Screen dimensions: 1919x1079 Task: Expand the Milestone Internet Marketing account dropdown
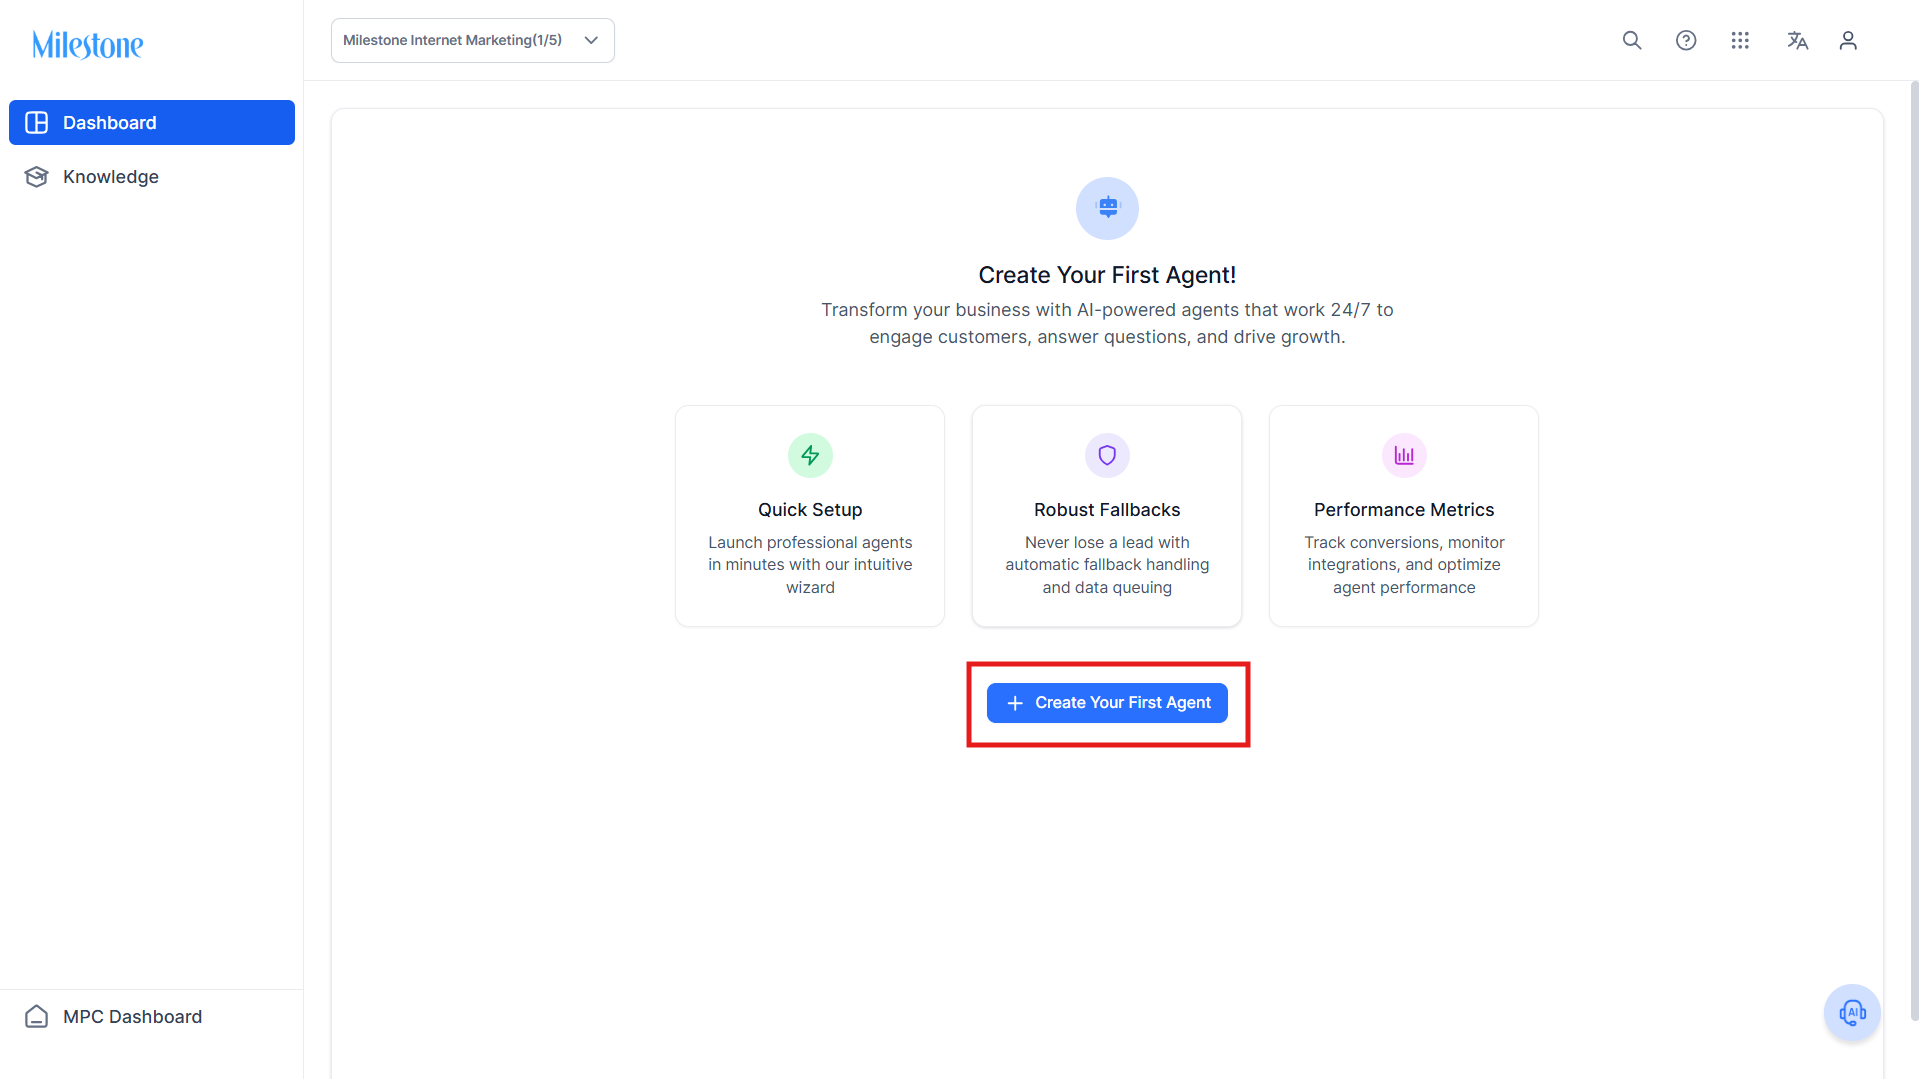473,41
